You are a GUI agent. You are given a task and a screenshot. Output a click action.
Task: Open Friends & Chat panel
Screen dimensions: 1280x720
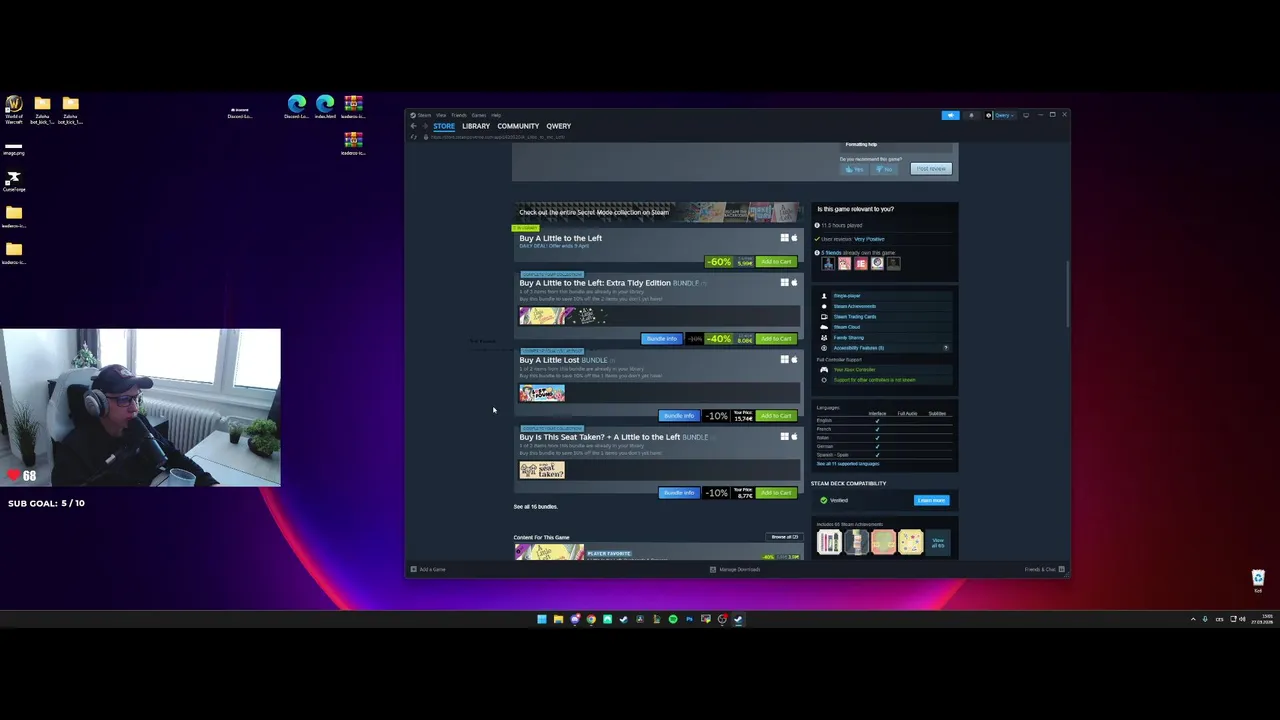click(1045, 569)
